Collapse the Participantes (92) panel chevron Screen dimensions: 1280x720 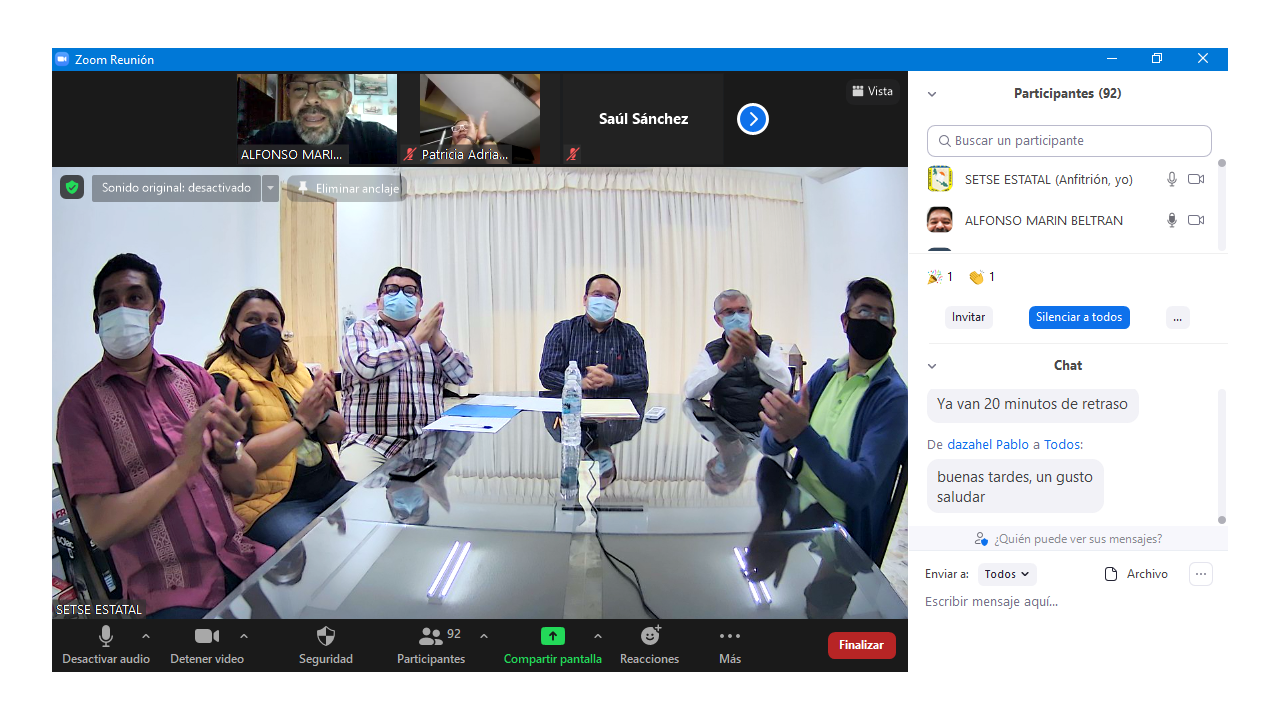932,94
